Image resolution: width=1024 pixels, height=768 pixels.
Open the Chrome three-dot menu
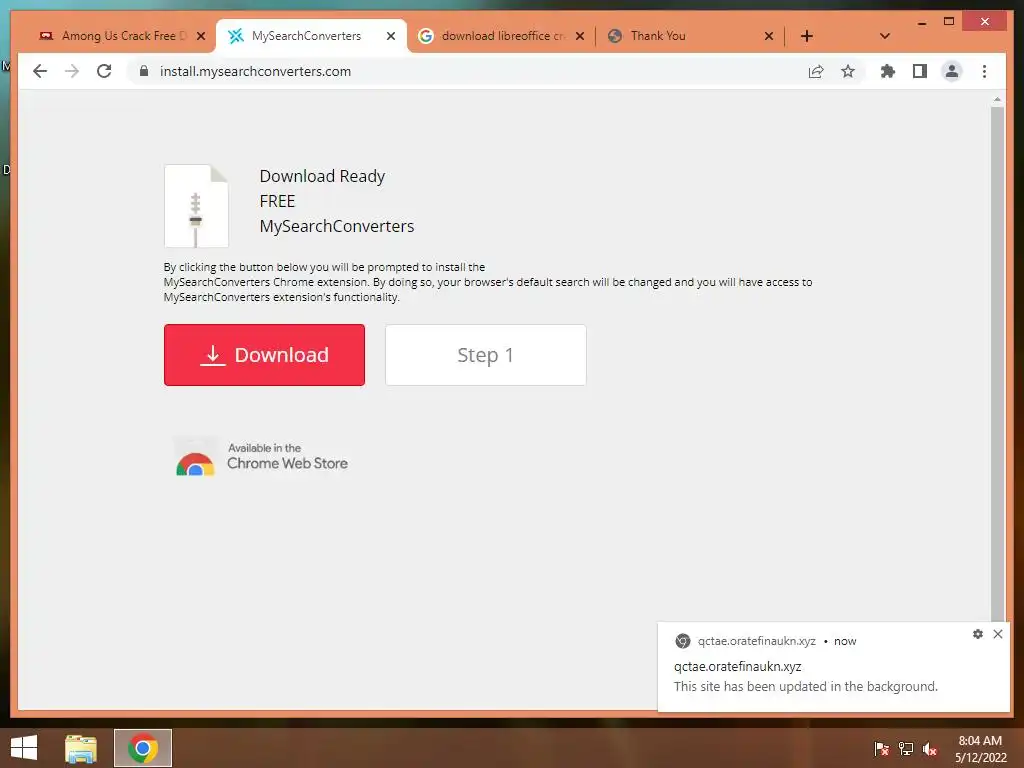[984, 71]
